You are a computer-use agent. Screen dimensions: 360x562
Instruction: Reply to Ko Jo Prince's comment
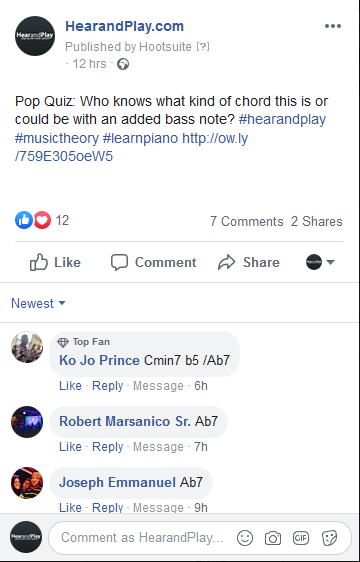coord(108,386)
